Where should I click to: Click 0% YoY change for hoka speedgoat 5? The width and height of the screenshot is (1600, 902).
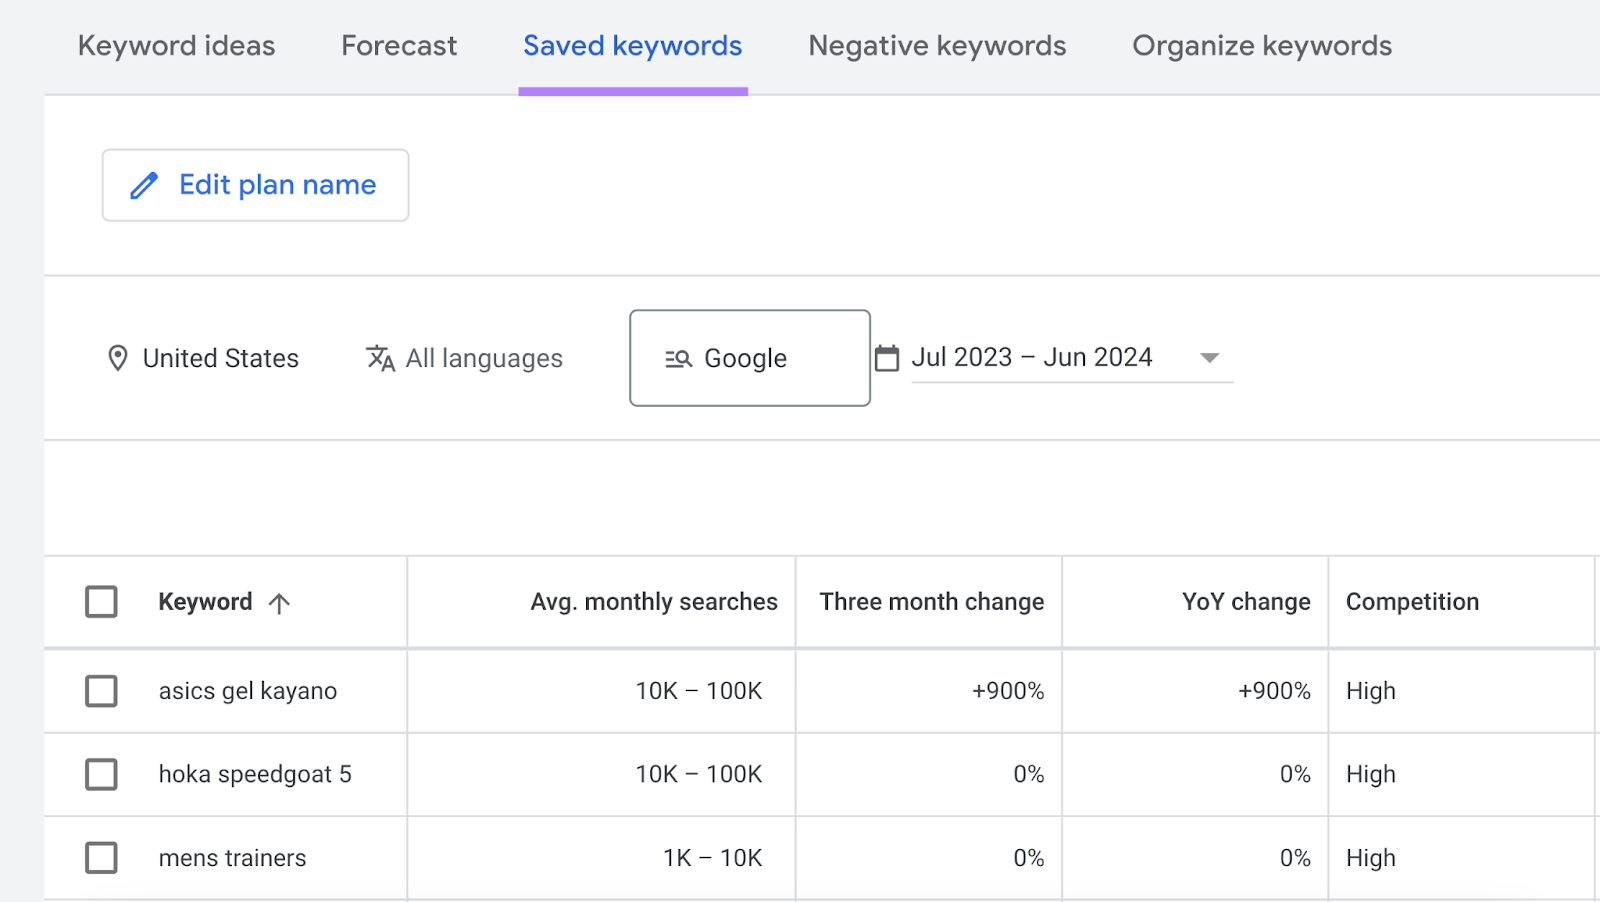(1295, 774)
